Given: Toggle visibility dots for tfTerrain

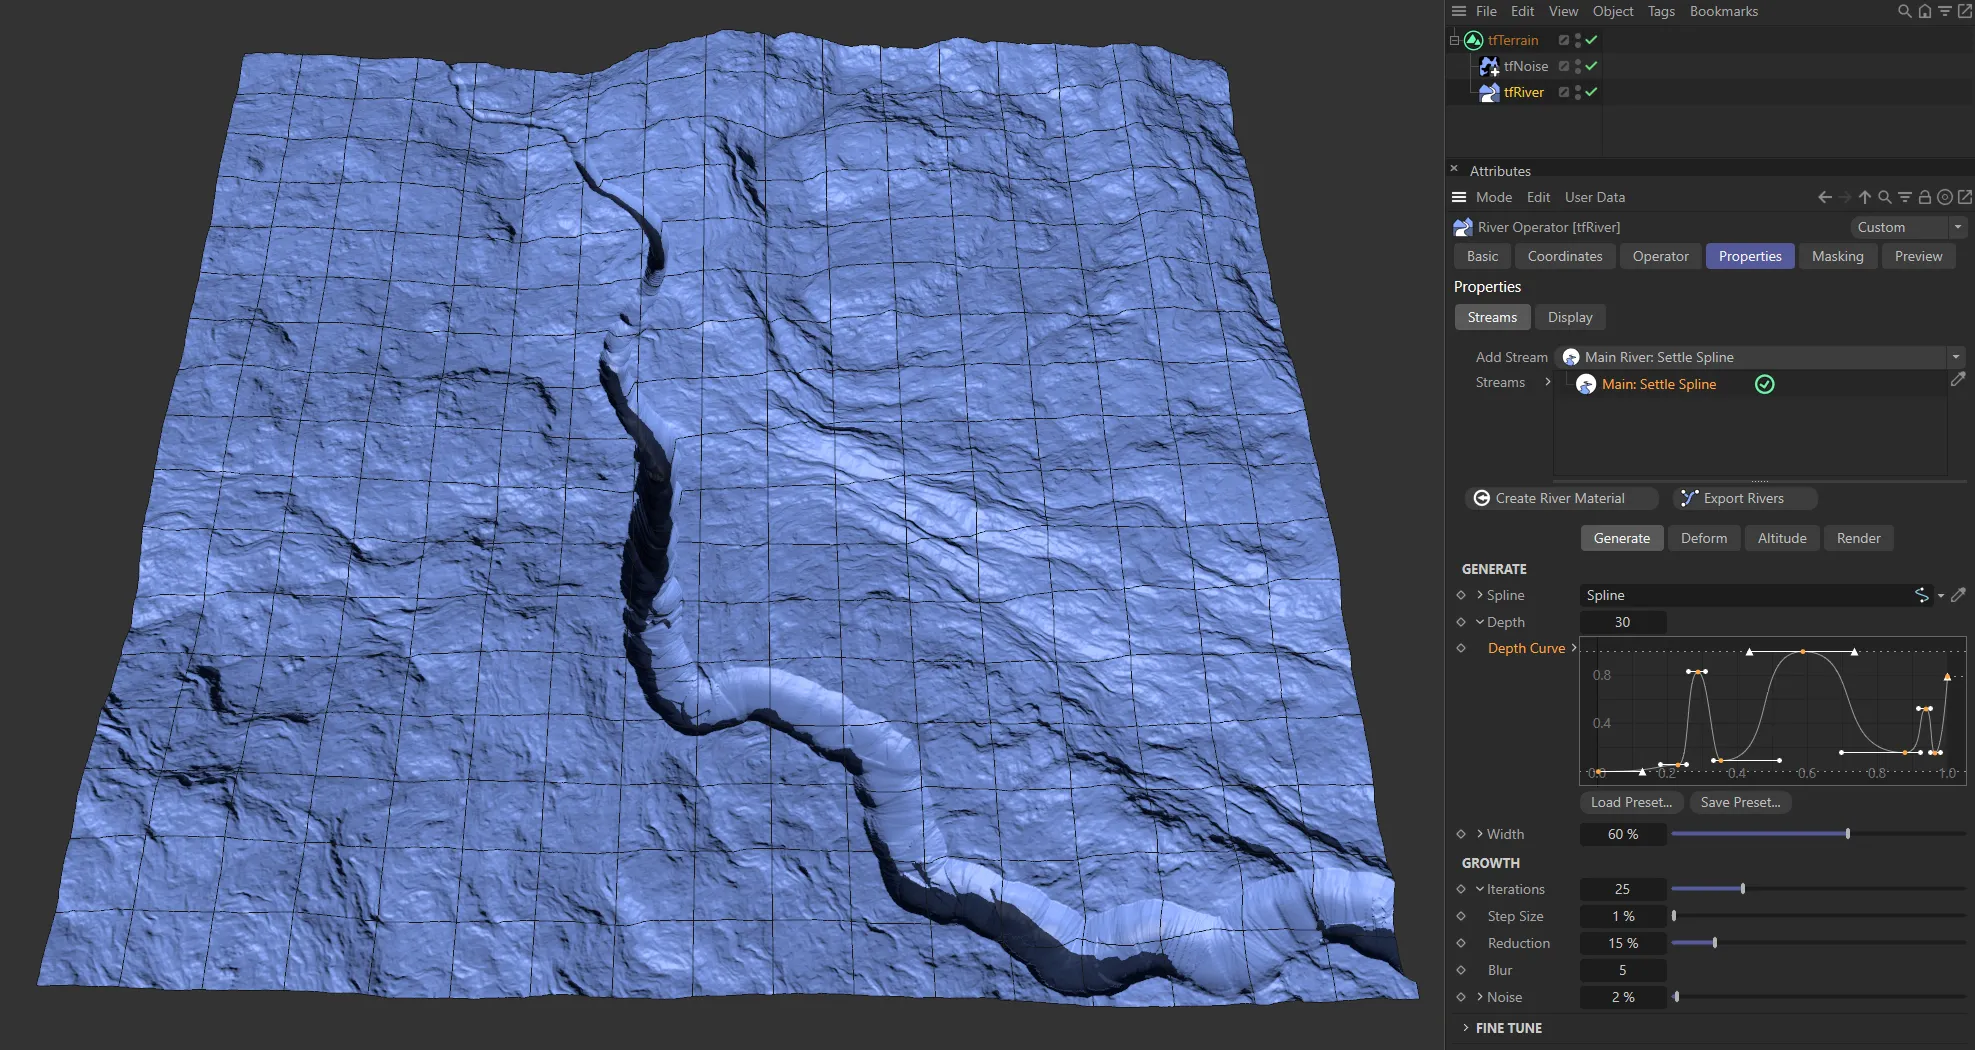Looking at the screenshot, I should (1578, 40).
